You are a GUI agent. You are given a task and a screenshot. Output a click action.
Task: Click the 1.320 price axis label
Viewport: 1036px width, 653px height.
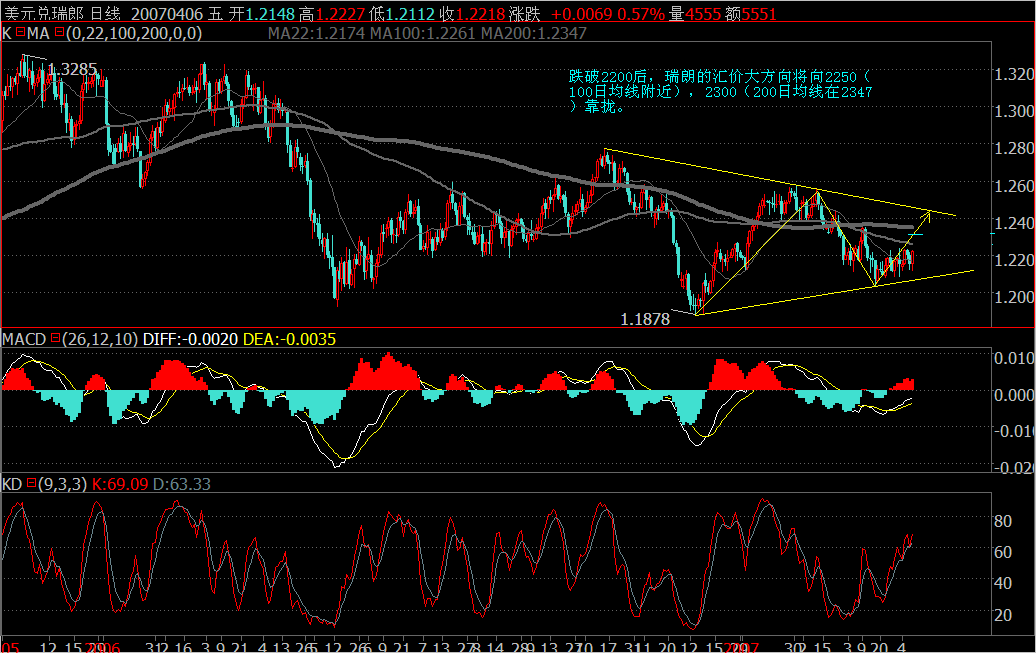(1014, 74)
